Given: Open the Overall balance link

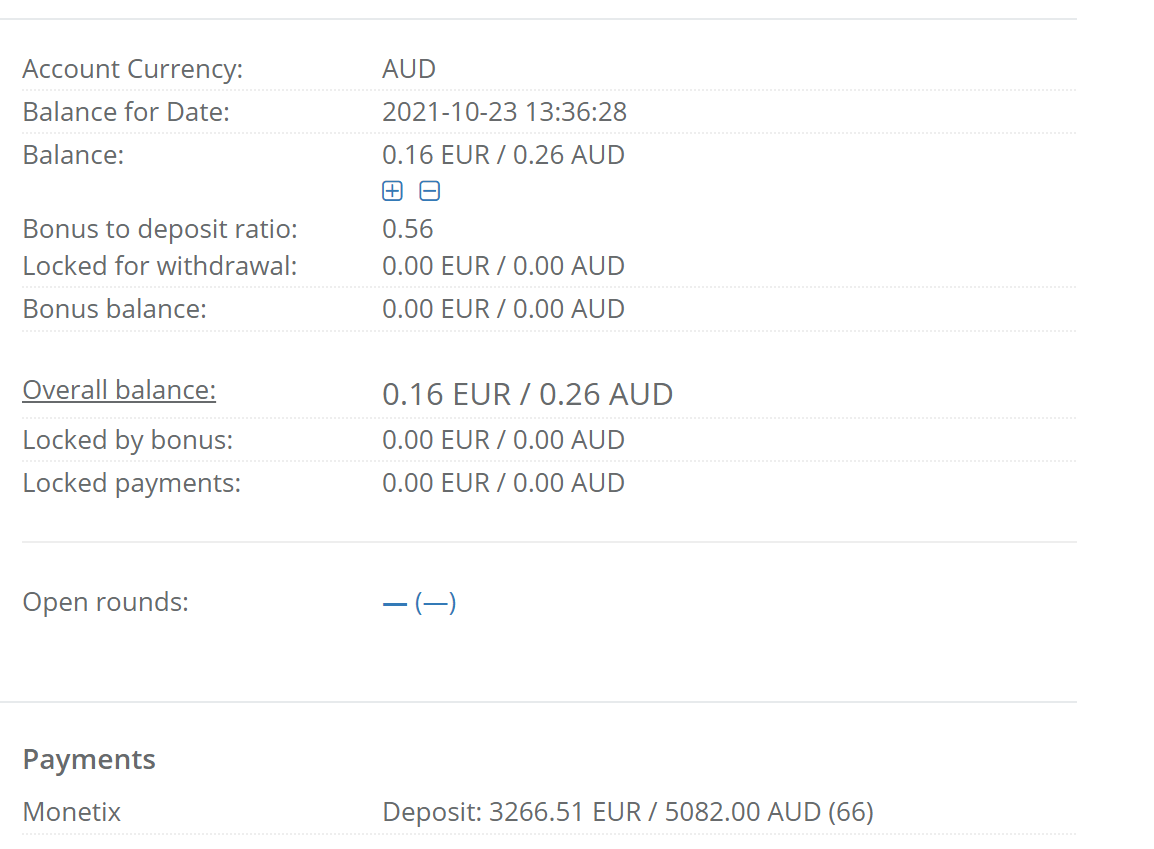Looking at the screenshot, I should [119, 390].
